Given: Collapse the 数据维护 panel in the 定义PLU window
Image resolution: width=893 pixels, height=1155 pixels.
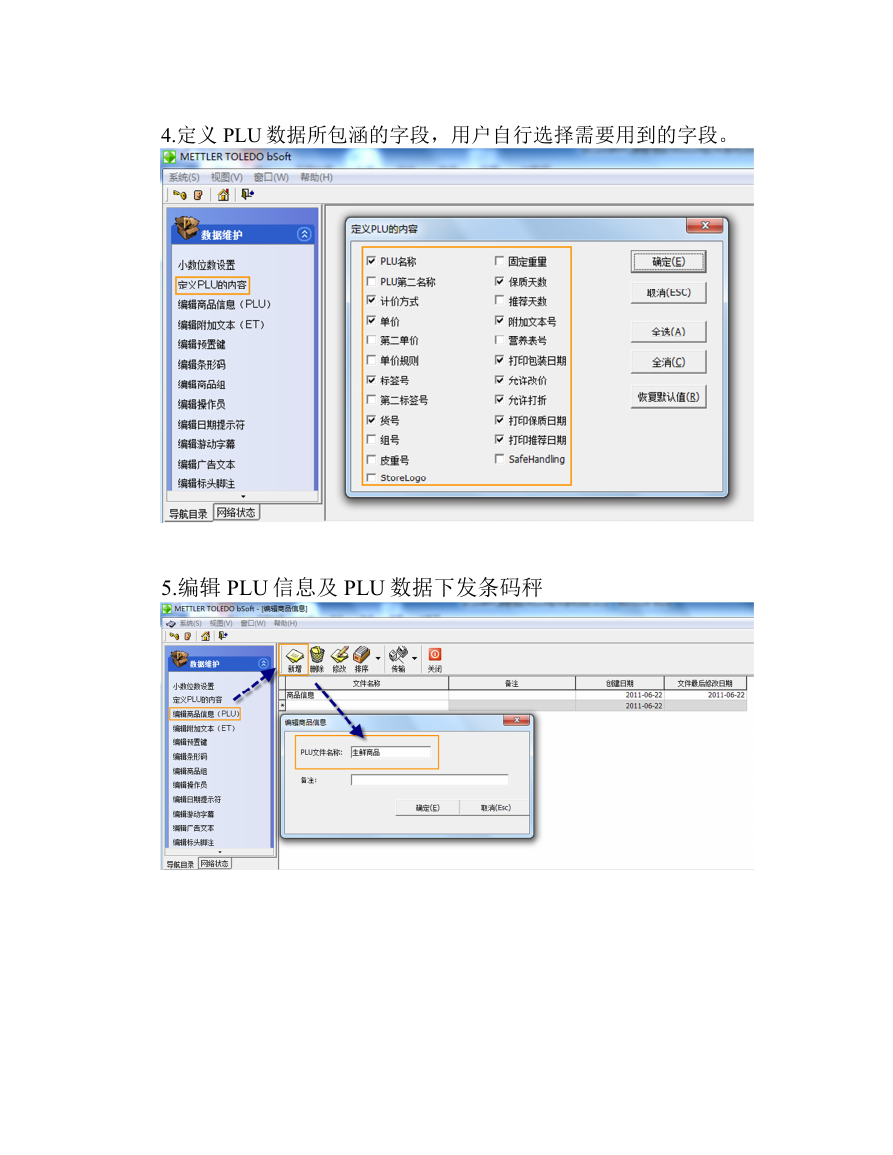Looking at the screenshot, I should point(304,234).
